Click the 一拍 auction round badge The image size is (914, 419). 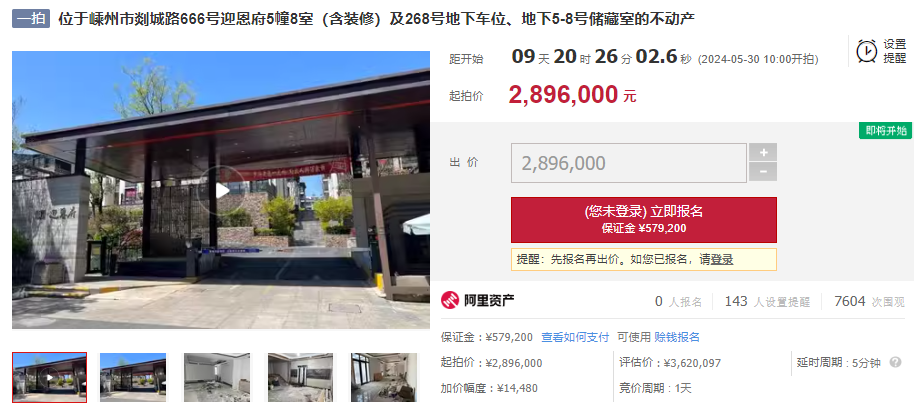31,19
